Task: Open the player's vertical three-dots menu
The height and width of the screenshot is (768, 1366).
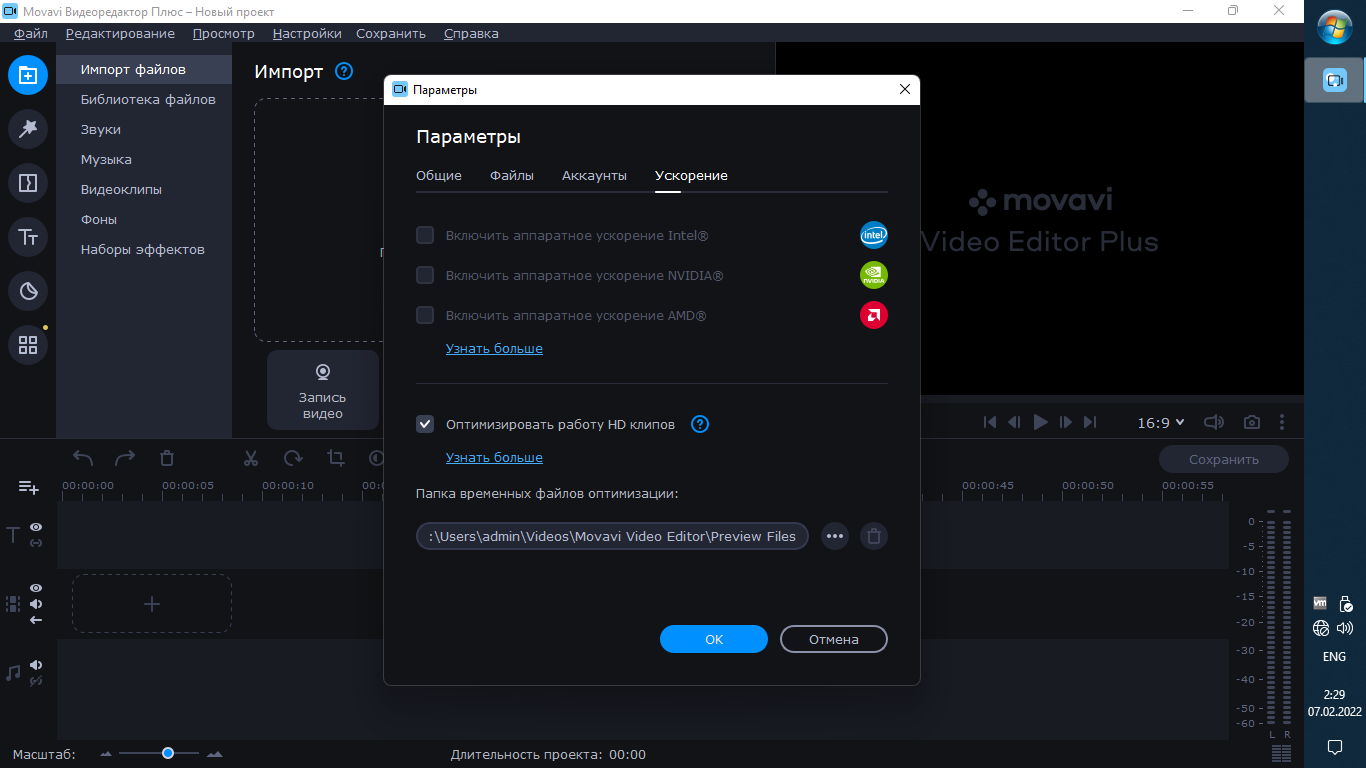Action: point(1282,423)
